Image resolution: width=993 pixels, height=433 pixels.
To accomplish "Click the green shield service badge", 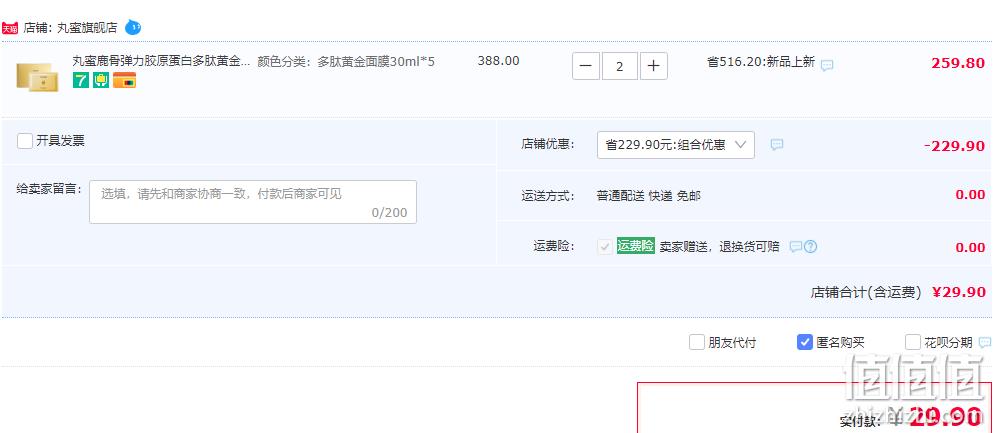I will [101, 80].
